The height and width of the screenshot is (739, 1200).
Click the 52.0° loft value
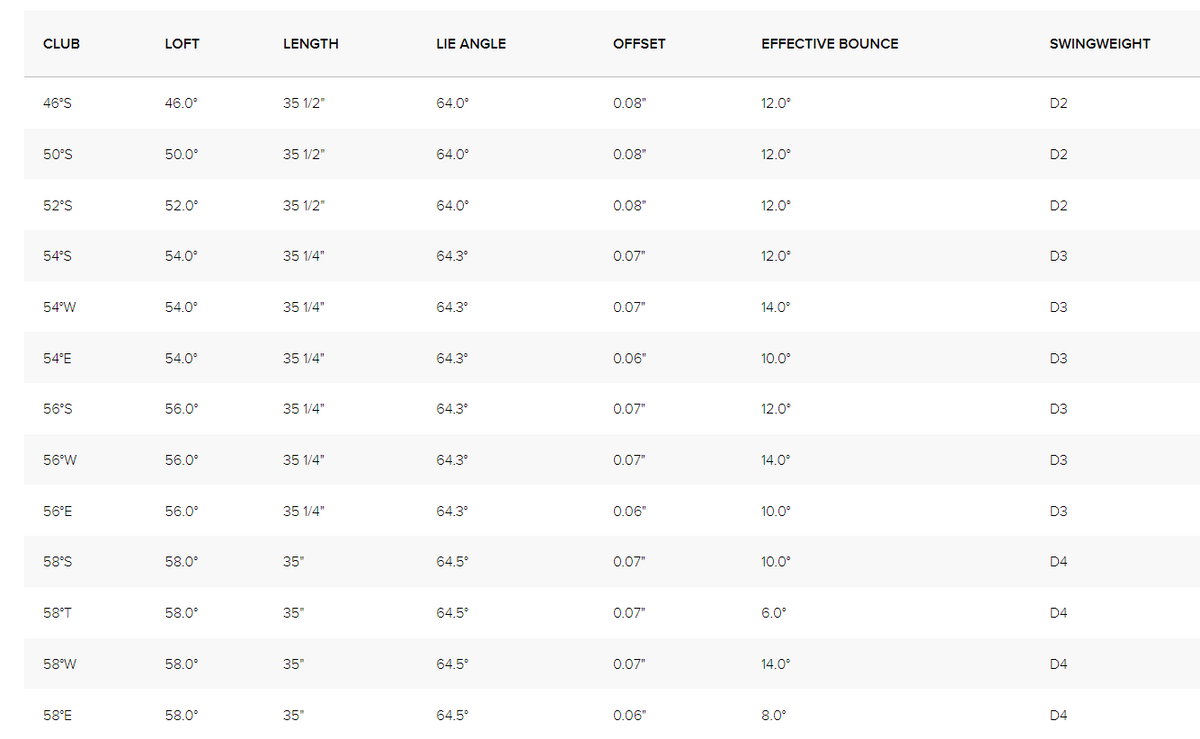[x=182, y=205]
